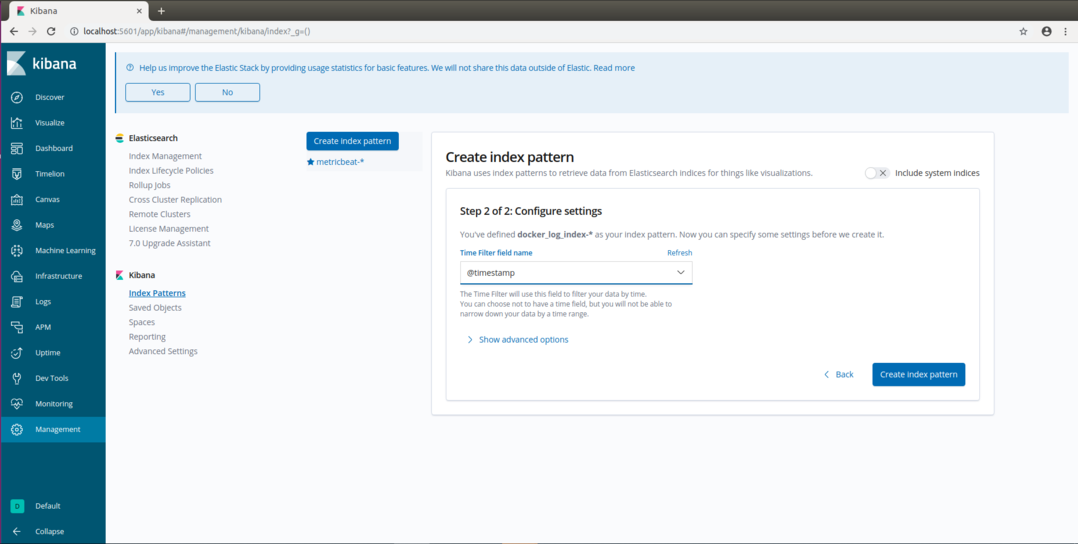Go Back to previous step
This screenshot has height=544, width=1078.
[x=839, y=375]
